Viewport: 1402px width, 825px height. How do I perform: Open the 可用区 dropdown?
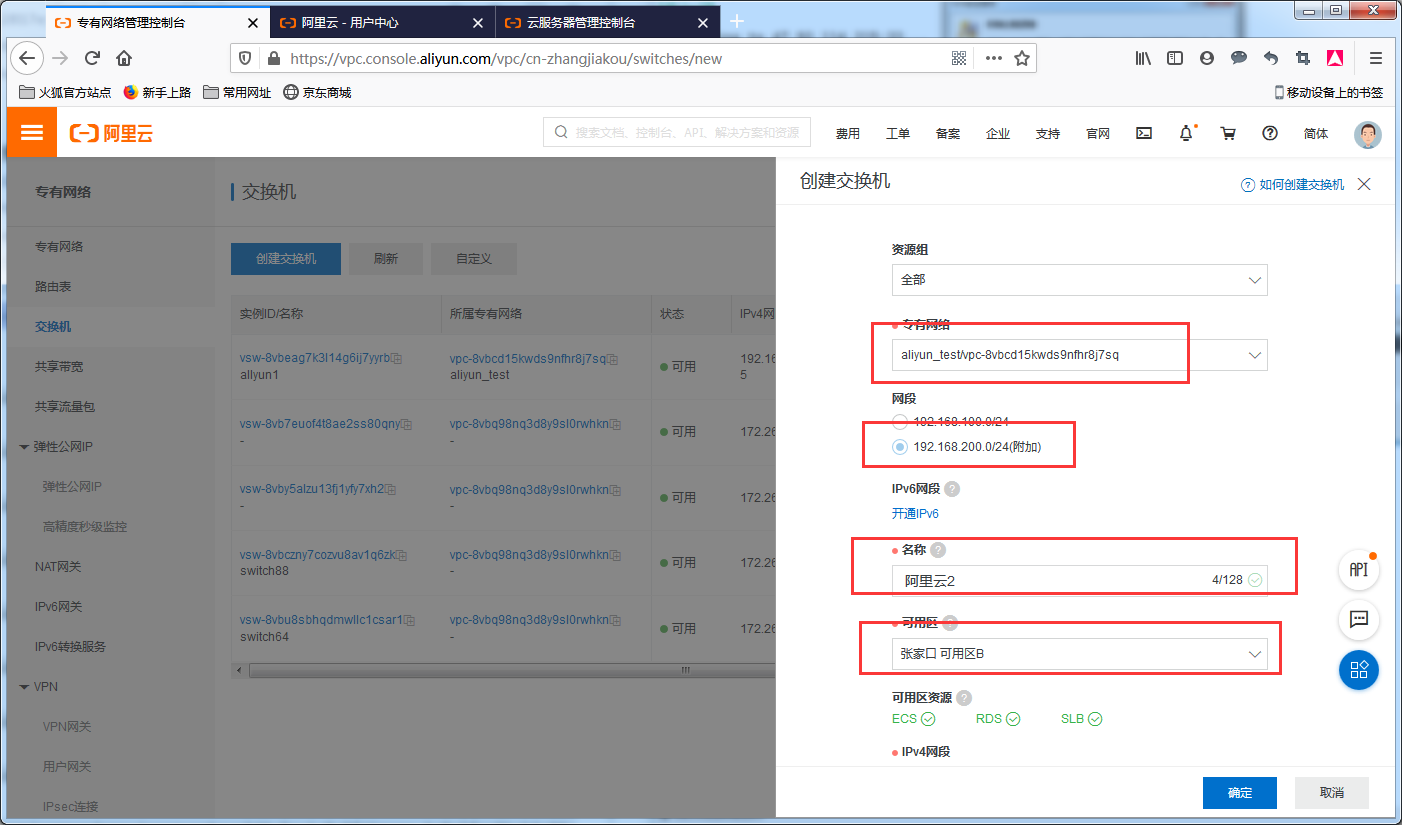tap(1079, 654)
